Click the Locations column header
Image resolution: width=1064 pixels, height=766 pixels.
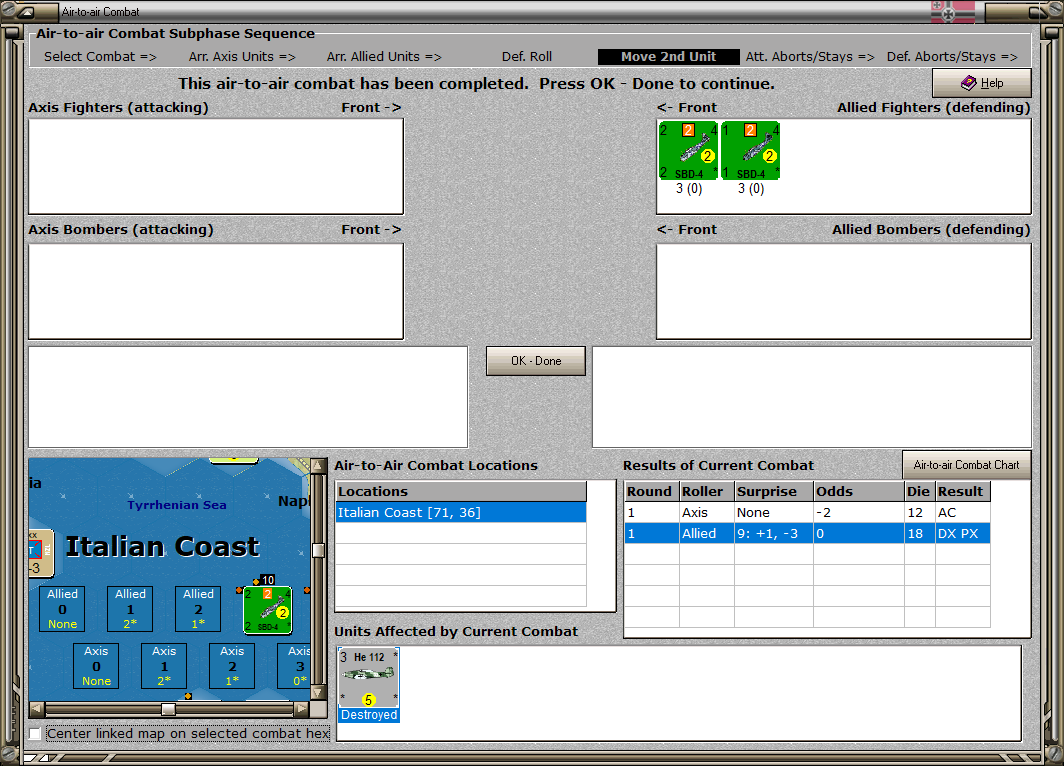461,491
